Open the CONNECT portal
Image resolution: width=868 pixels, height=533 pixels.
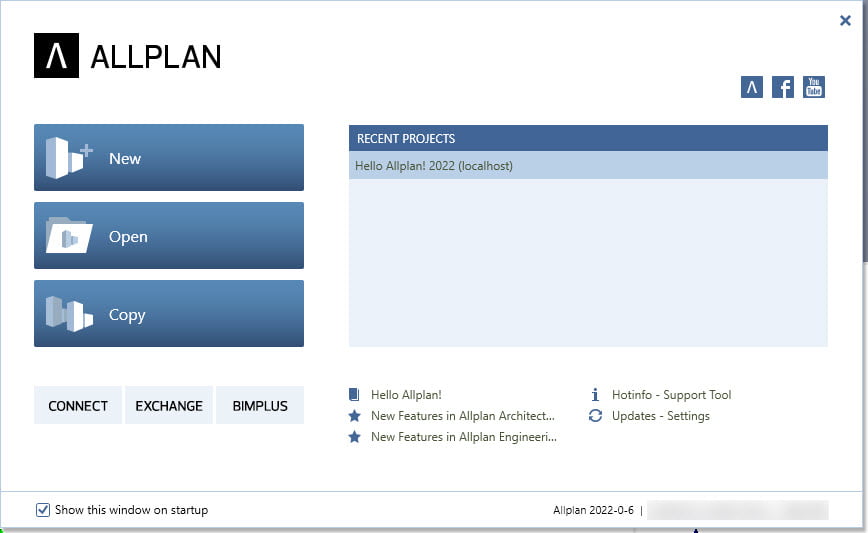[78, 406]
